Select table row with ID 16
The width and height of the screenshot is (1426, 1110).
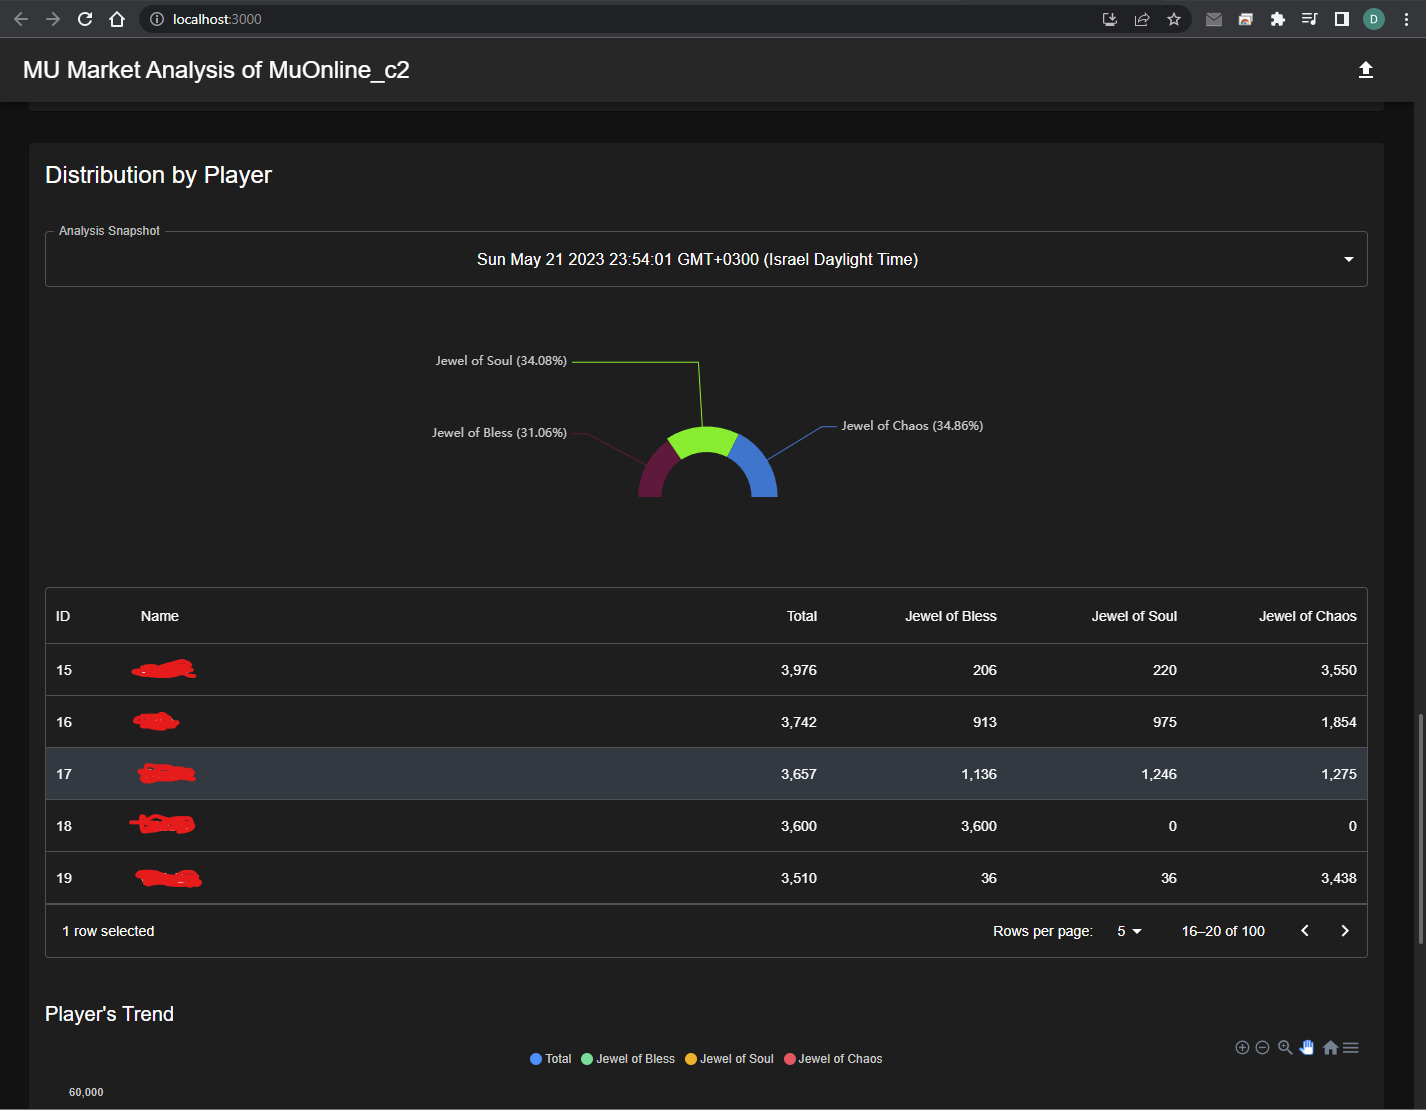pyautogui.click(x=706, y=722)
